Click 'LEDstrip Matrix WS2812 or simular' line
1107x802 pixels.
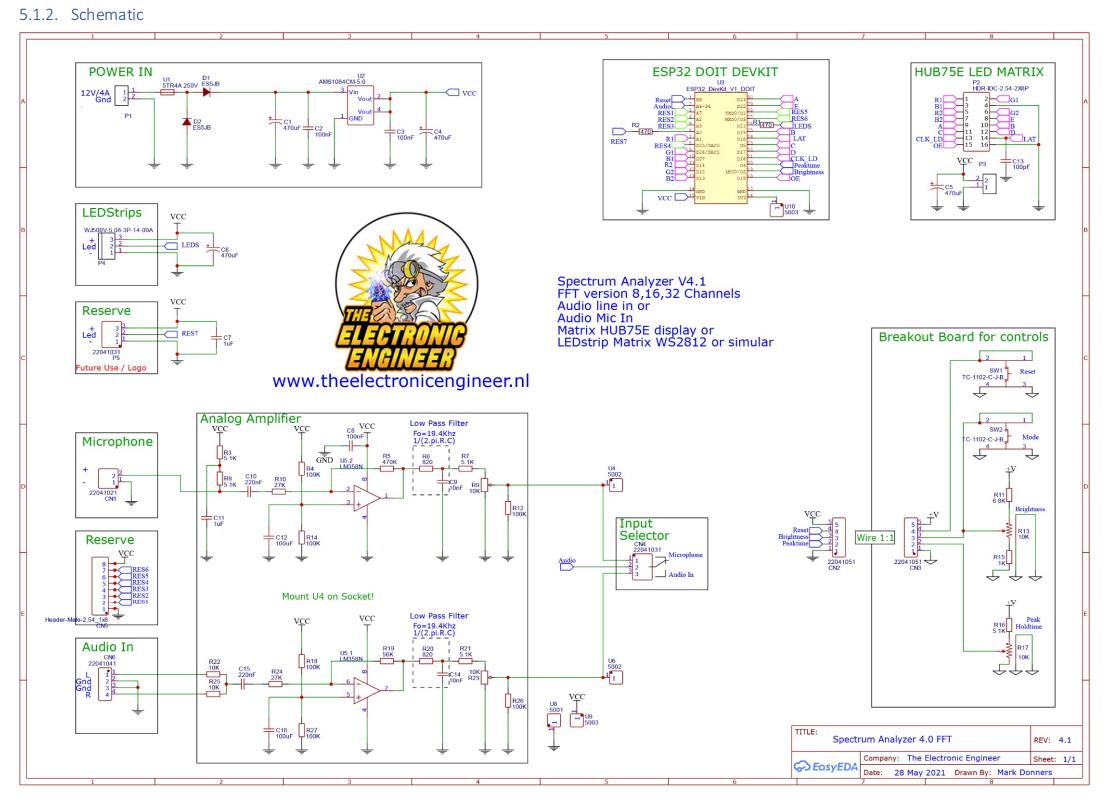665,342
